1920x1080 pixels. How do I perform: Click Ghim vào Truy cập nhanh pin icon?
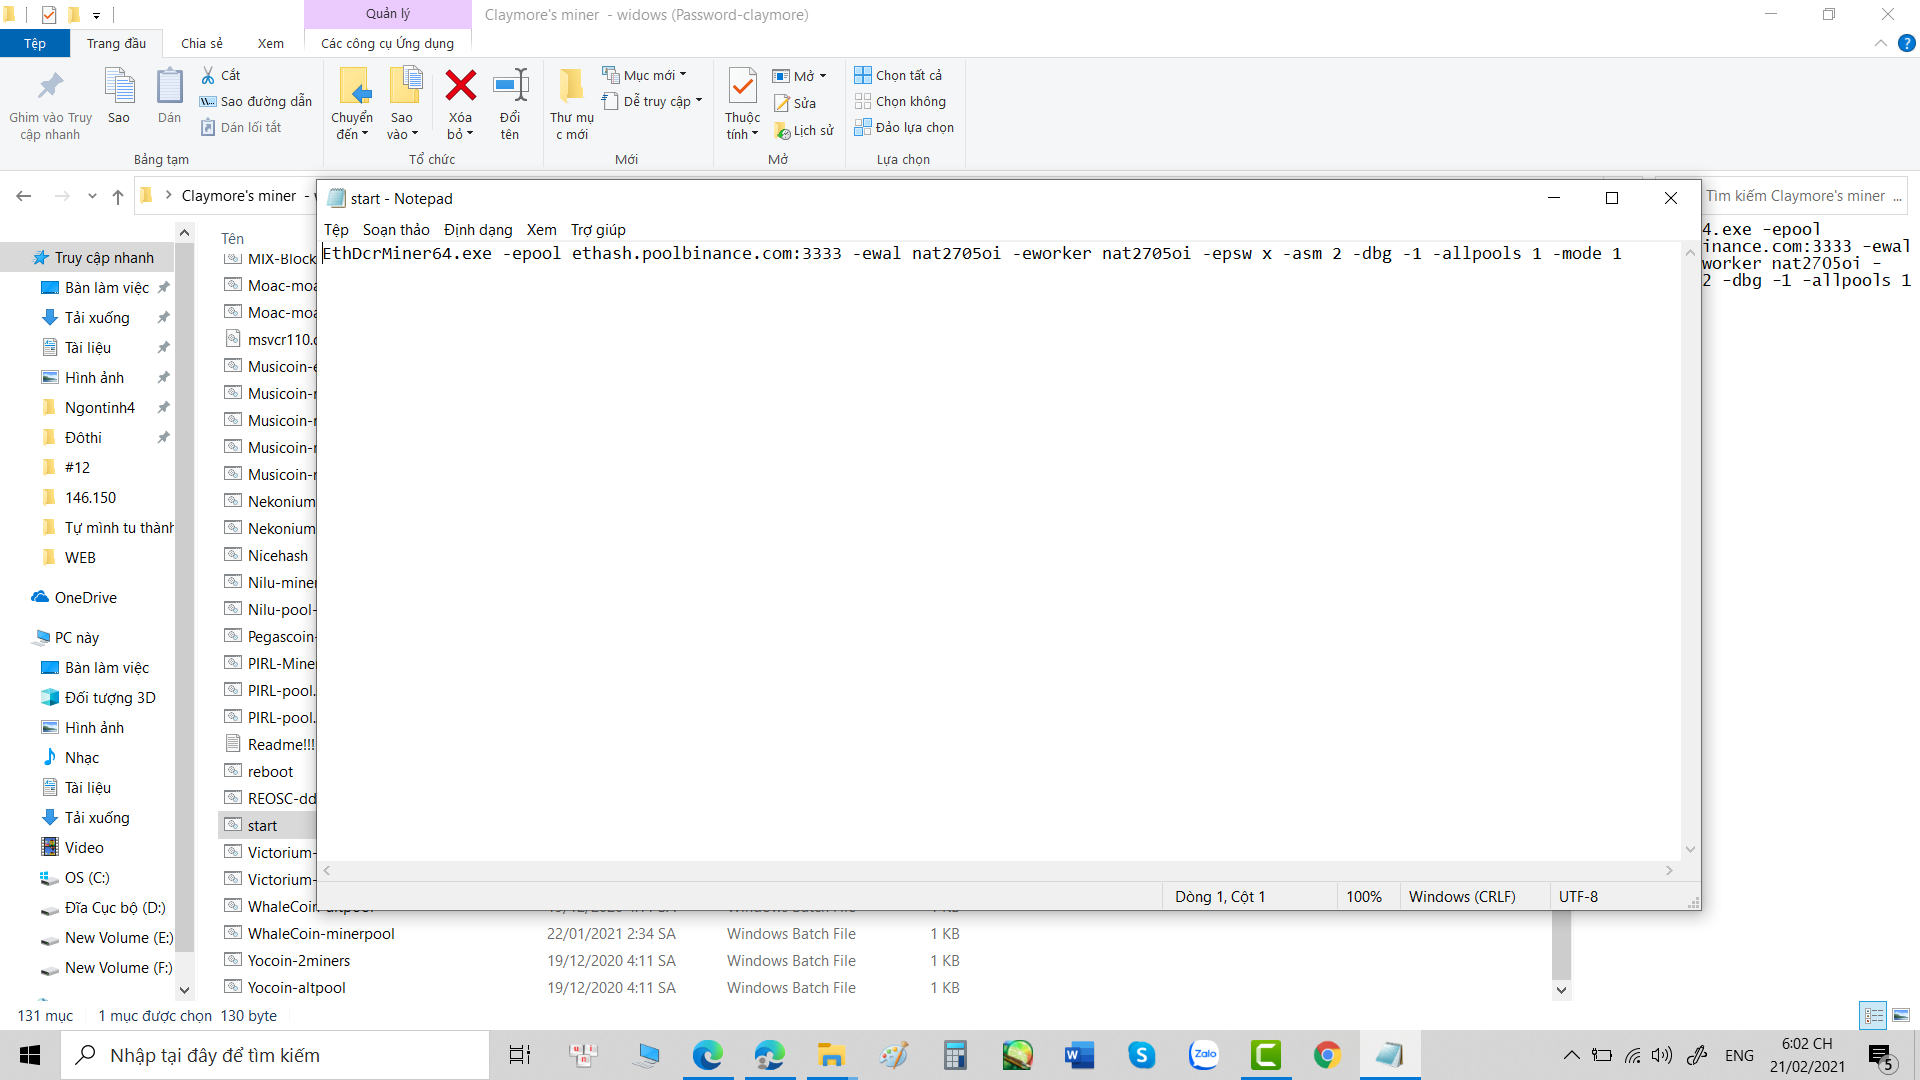point(50,87)
